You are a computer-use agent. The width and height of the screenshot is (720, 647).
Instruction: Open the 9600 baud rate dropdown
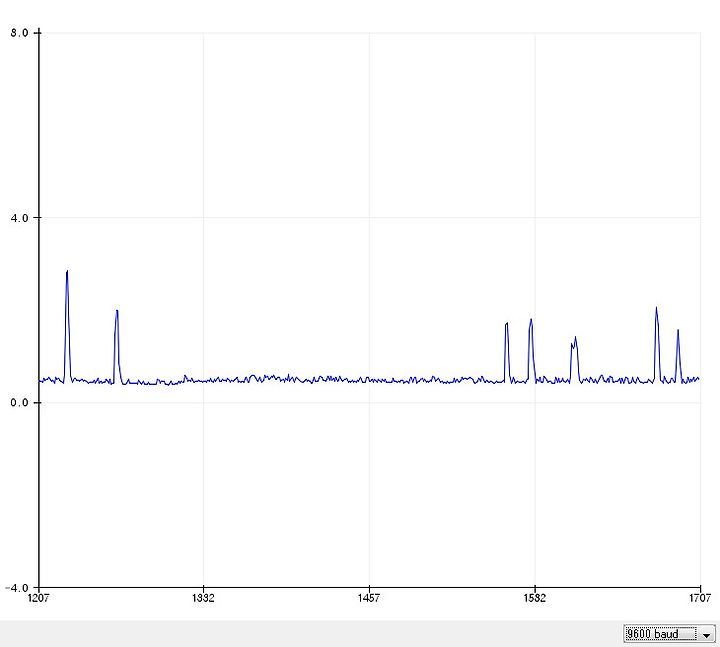(669, 634)
